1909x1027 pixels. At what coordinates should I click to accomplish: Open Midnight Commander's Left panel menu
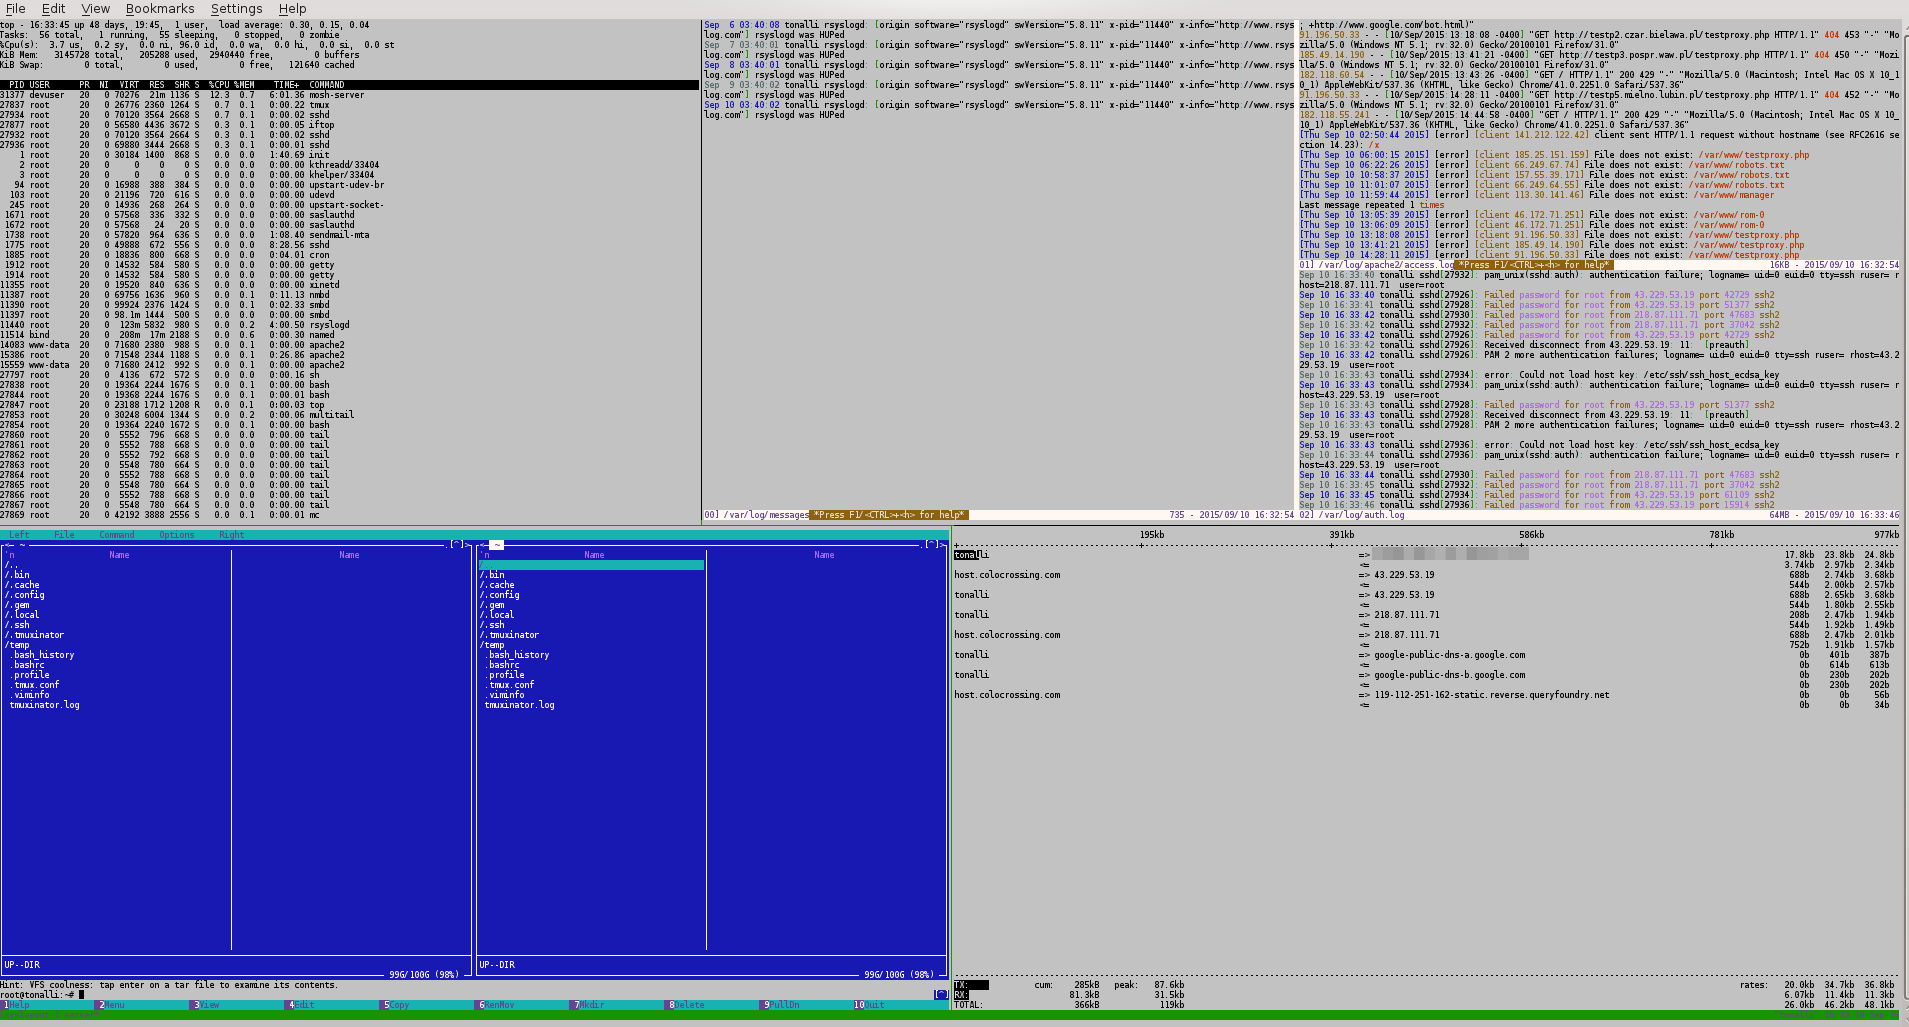coord(19,535)
